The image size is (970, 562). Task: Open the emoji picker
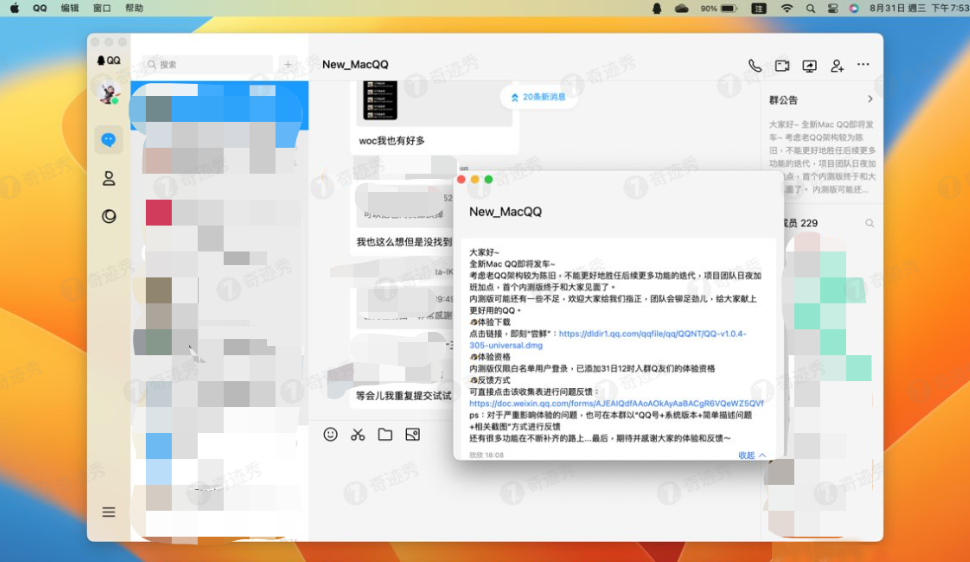pyautogui.click(x=330, y=434)
